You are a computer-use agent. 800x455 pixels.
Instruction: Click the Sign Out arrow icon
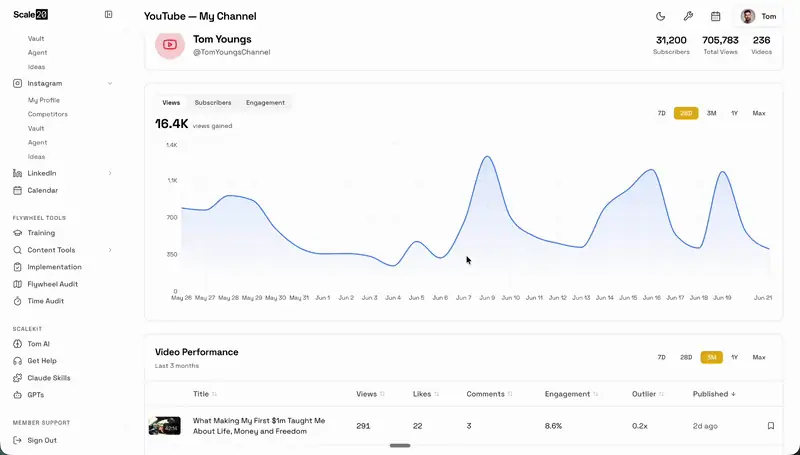click(17, 440)
